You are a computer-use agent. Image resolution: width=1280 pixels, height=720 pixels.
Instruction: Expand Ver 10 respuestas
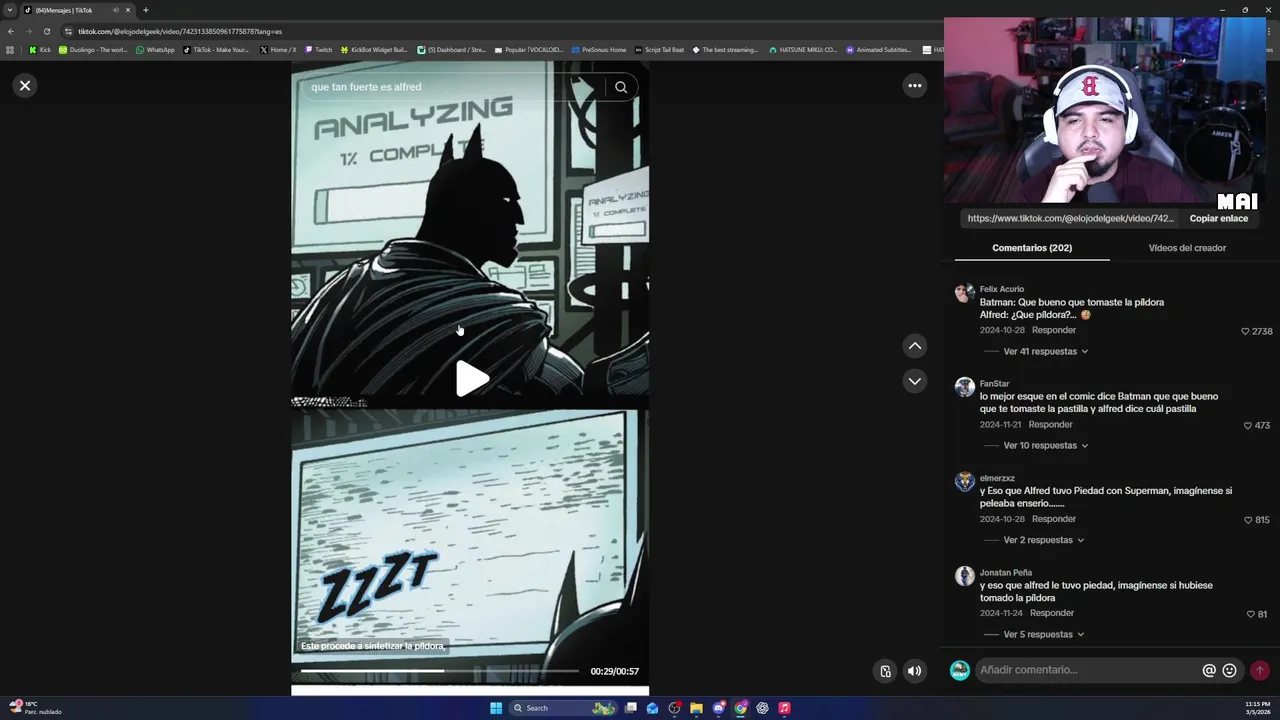(1045, 446)
